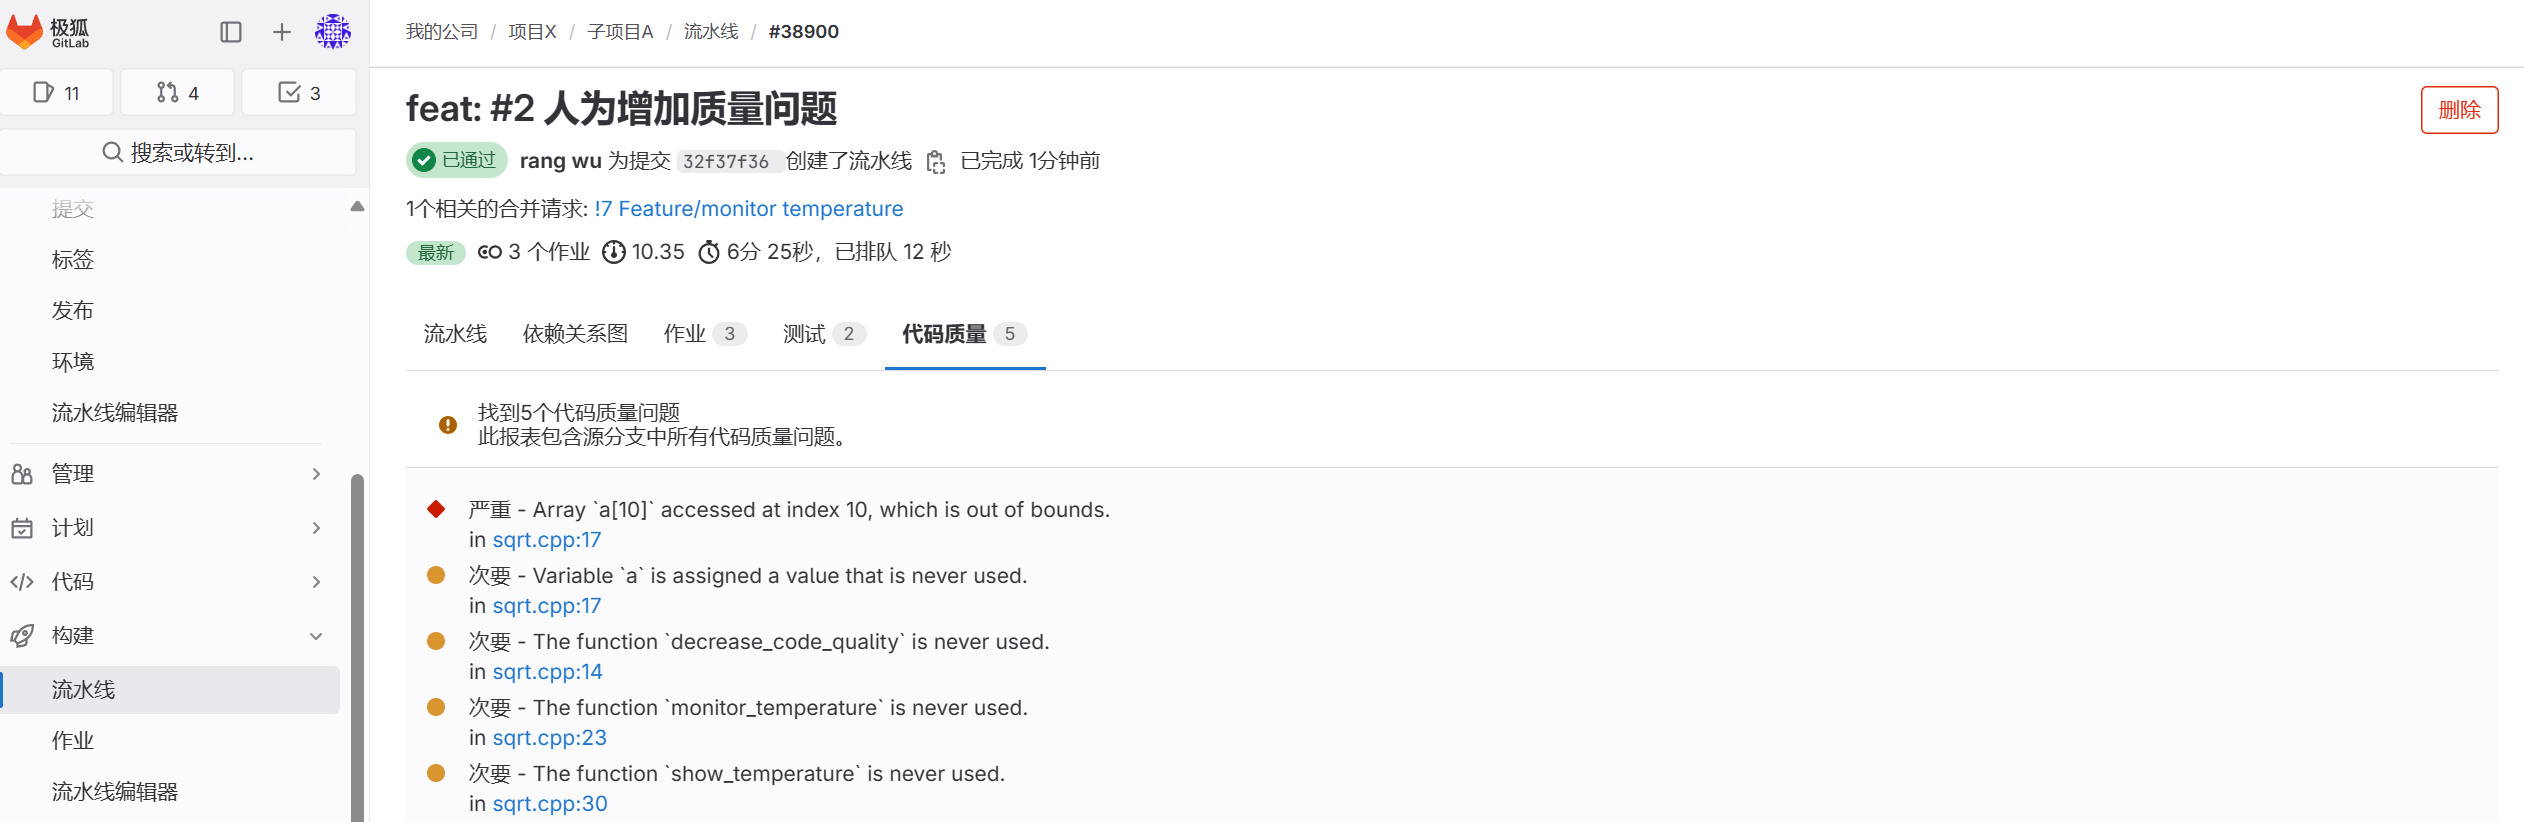Switch to the 作业 tab
This screenshot has height=822, width=2524.
point(704,334)
